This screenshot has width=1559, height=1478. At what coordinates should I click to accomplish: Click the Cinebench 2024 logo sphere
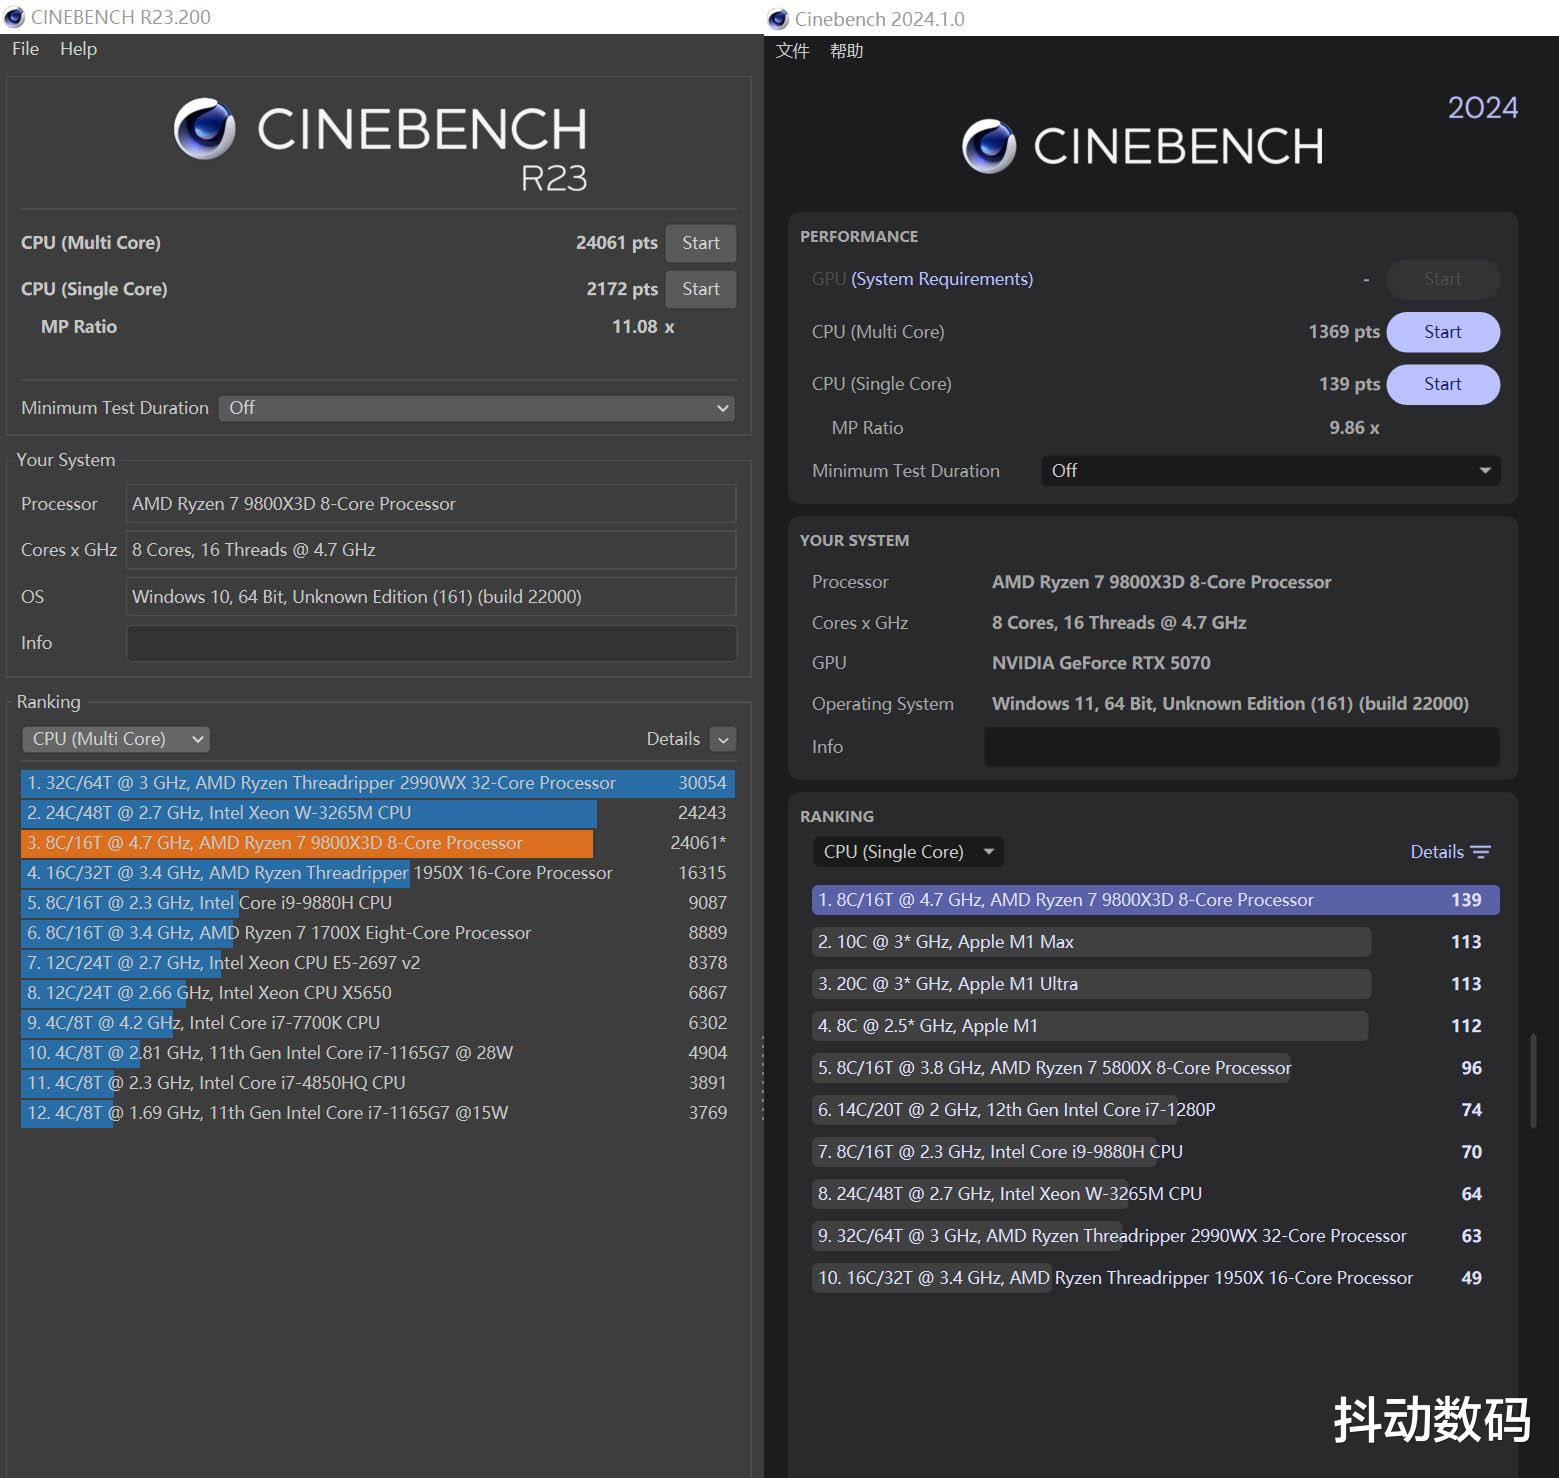(989, 146)
